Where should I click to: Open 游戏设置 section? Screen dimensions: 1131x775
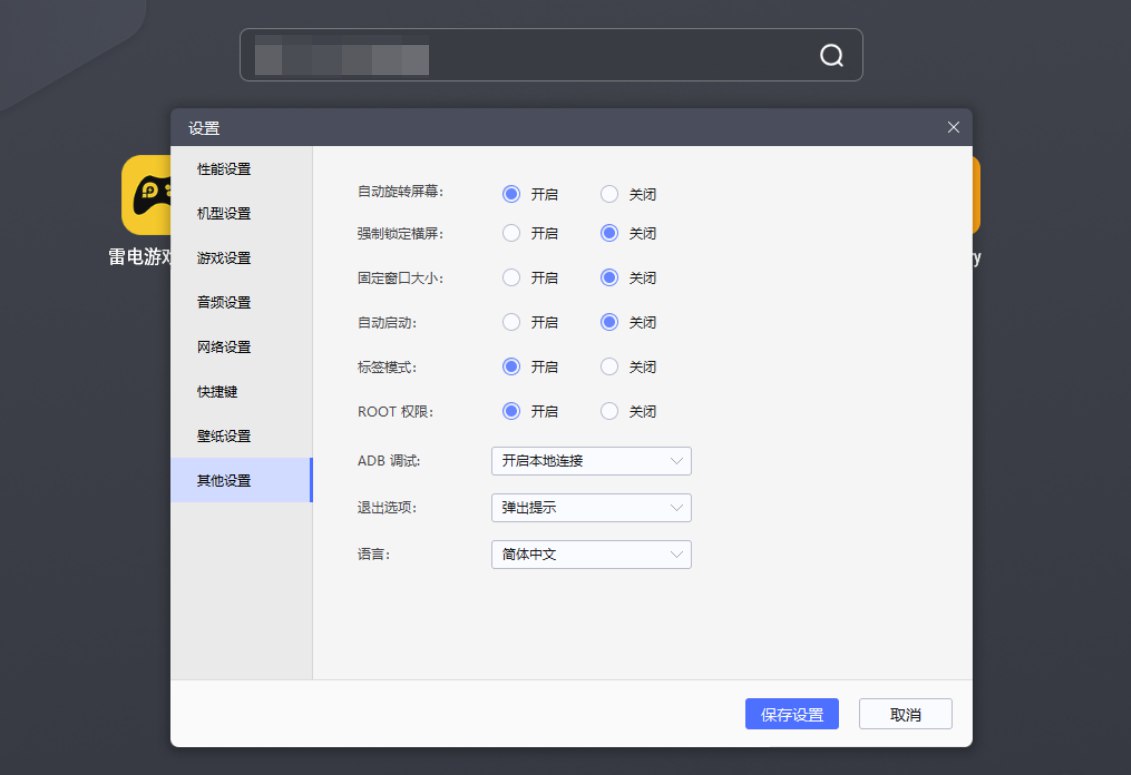tap(242, 258)
